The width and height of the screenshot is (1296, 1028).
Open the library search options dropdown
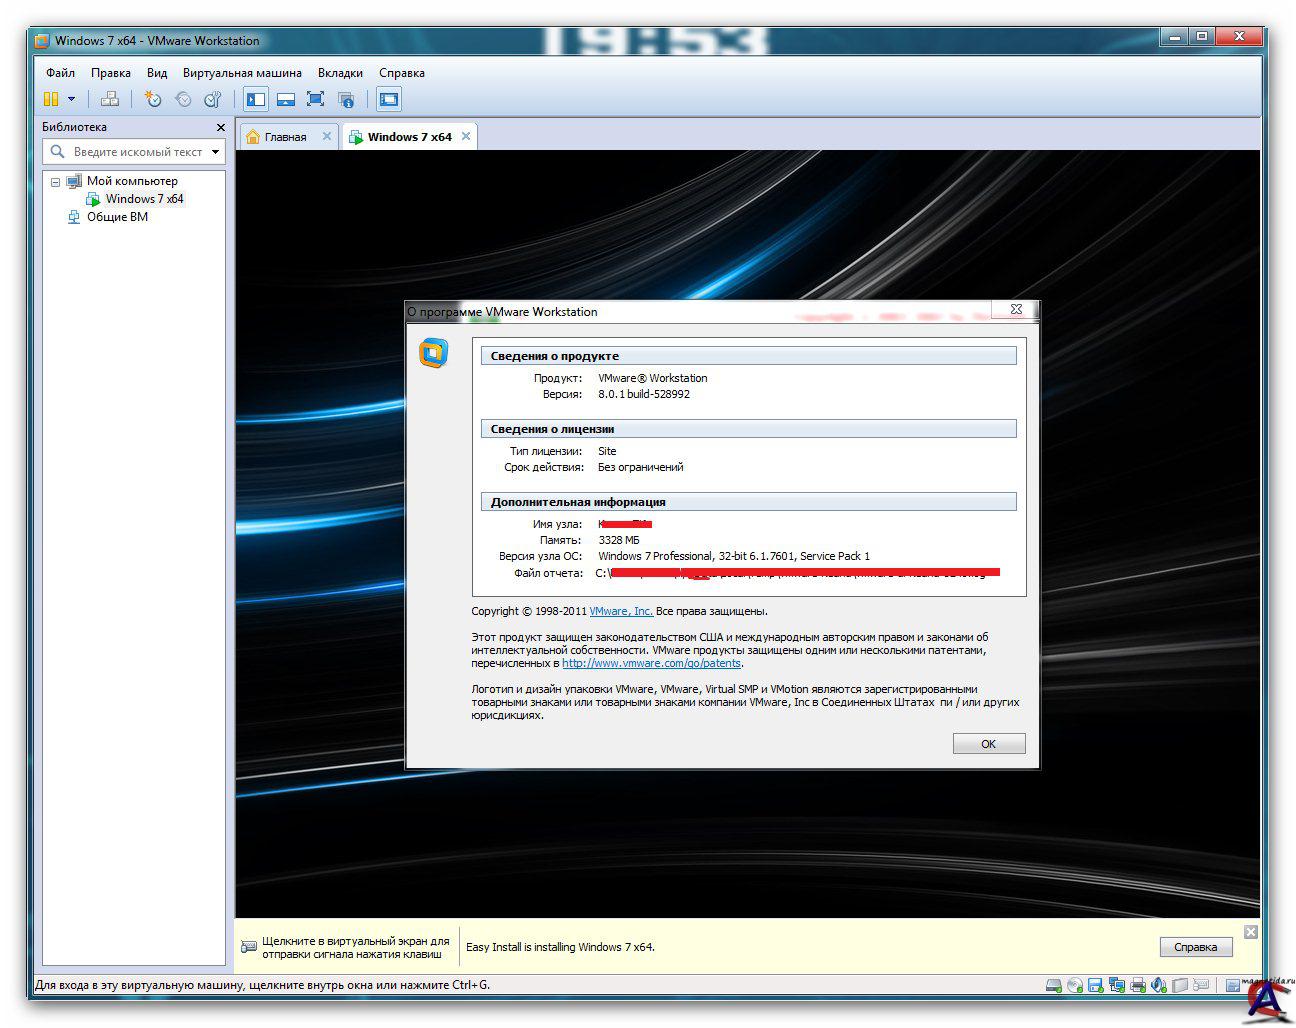215,152
